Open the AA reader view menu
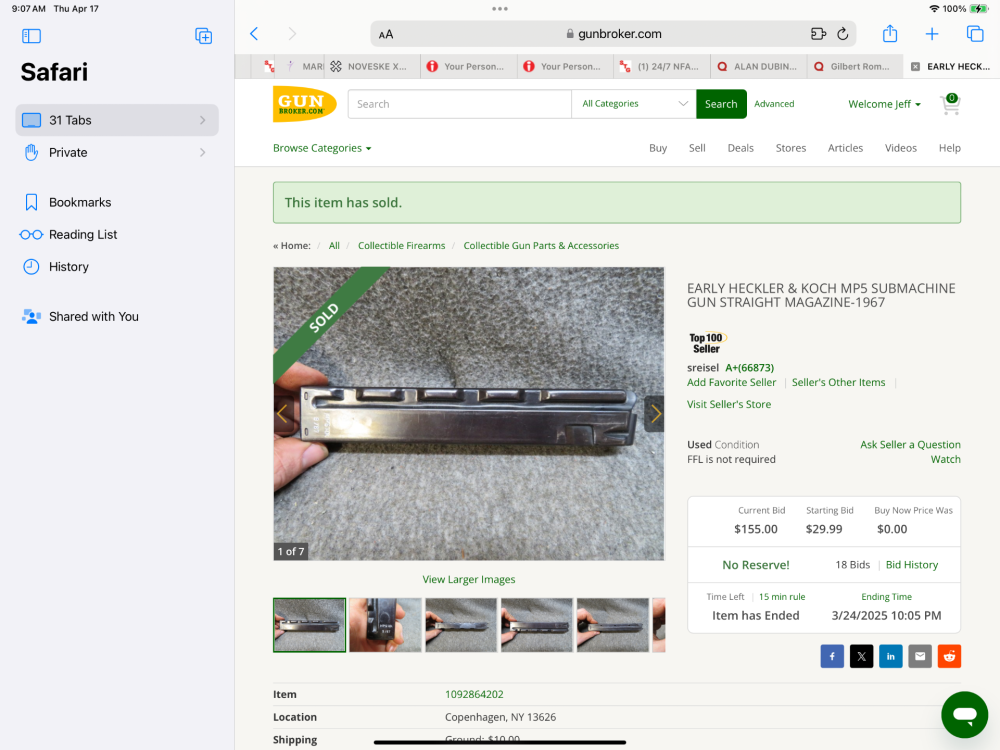Image resolution: width=1000 pixels, height=750 pixels. click(386, 34)
